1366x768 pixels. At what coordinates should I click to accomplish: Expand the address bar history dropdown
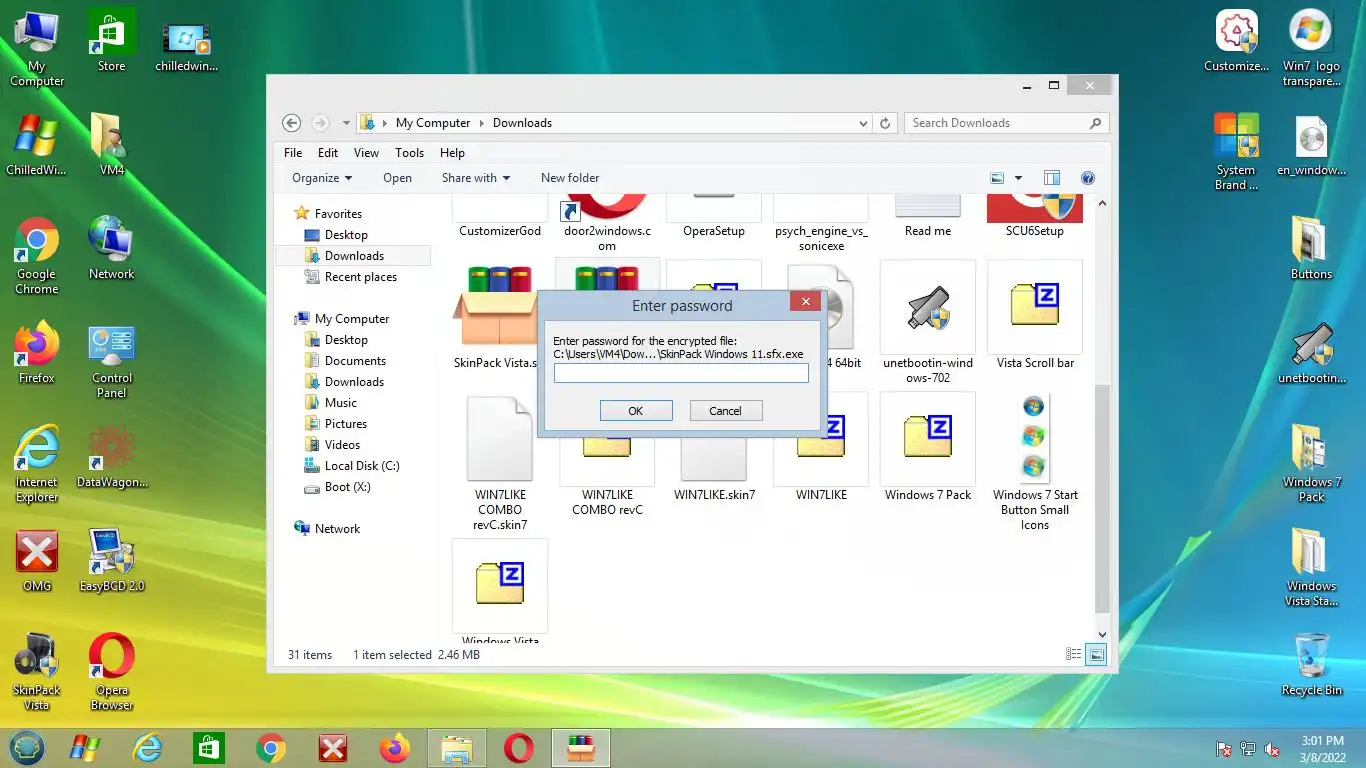click(863, 123)
